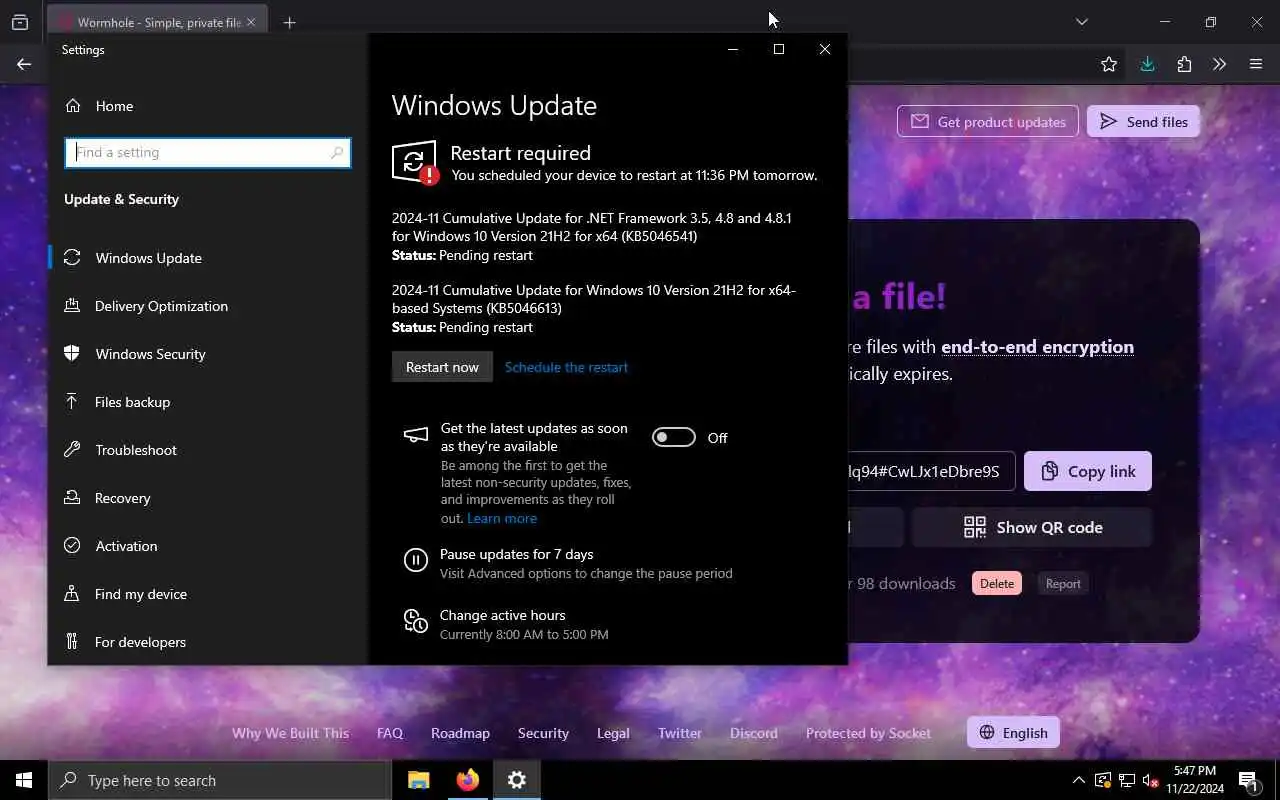The image size is (1280, 800).
Task: Click Windows Security shield icon
Action: click(72, 354)
